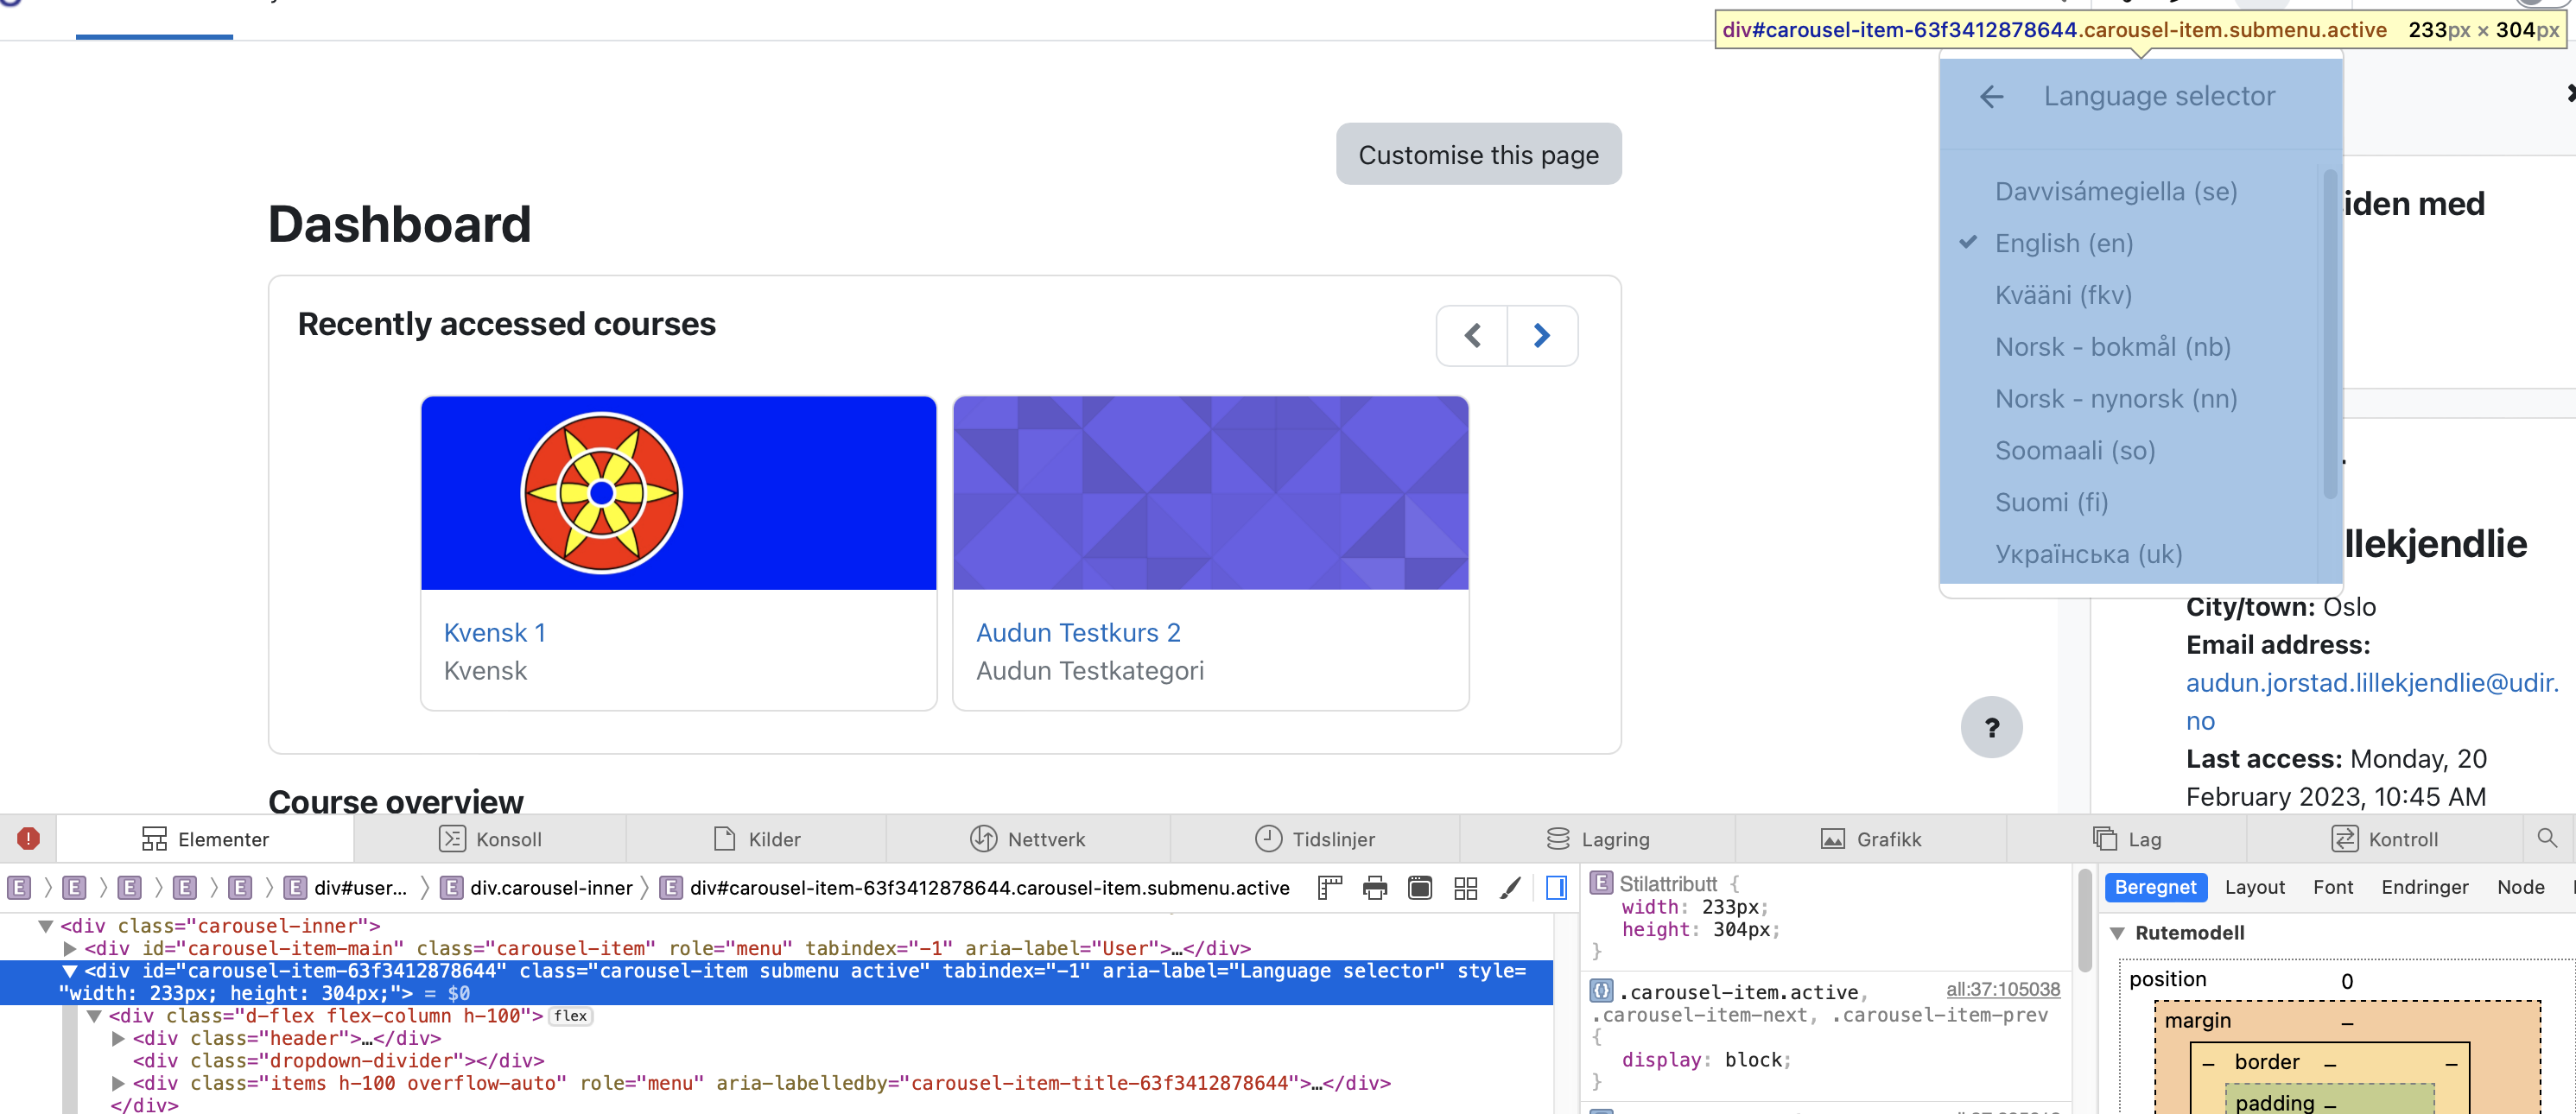Viewport: 2576px width, 1114px height.
Task: Click the back arrow in Language selector
Action: click(x=1991, y=96)
